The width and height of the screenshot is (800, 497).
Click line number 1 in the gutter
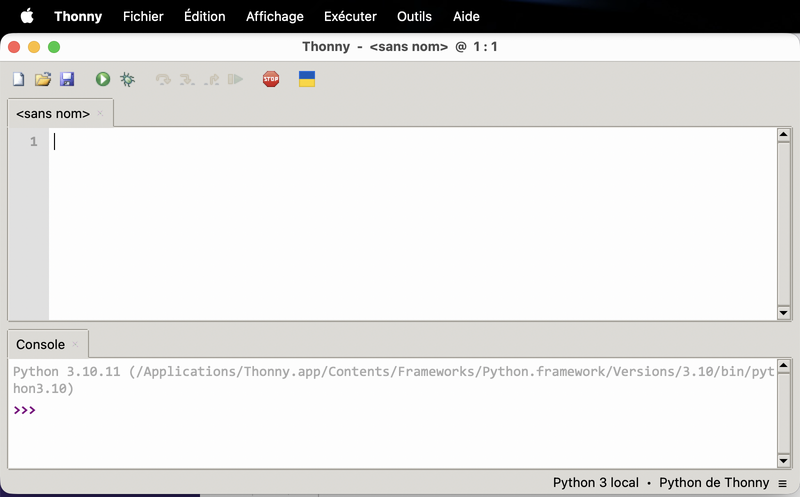point(34,141)
